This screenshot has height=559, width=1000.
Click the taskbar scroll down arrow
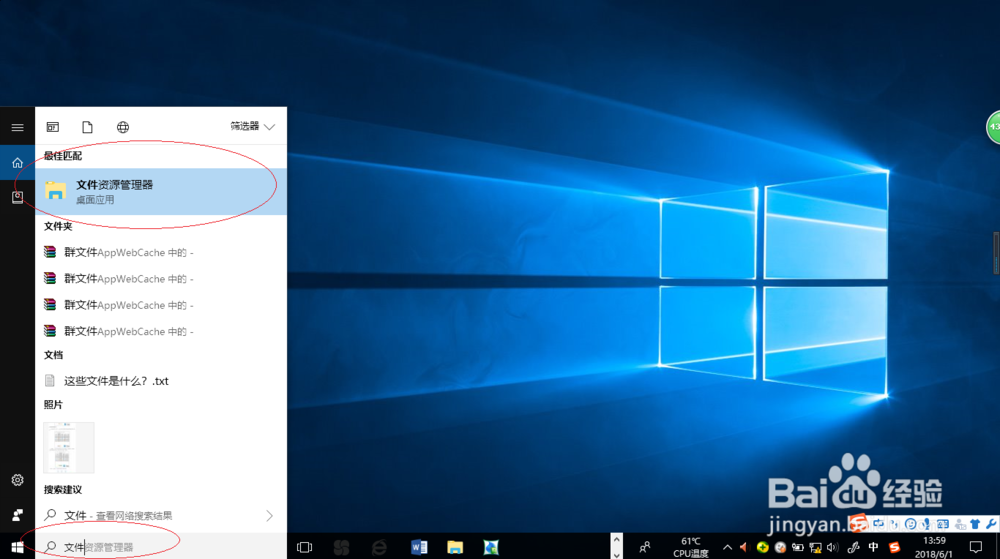click(616, 554)
